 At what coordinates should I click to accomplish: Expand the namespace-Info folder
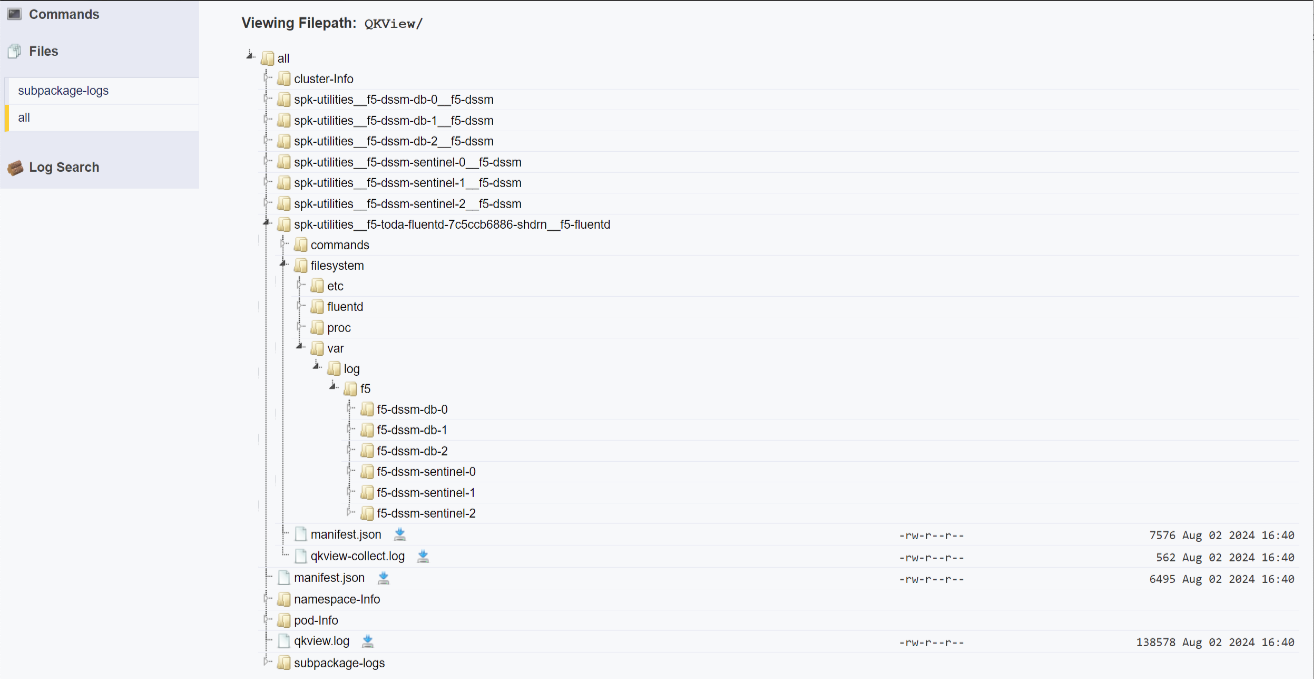point(267,598)
